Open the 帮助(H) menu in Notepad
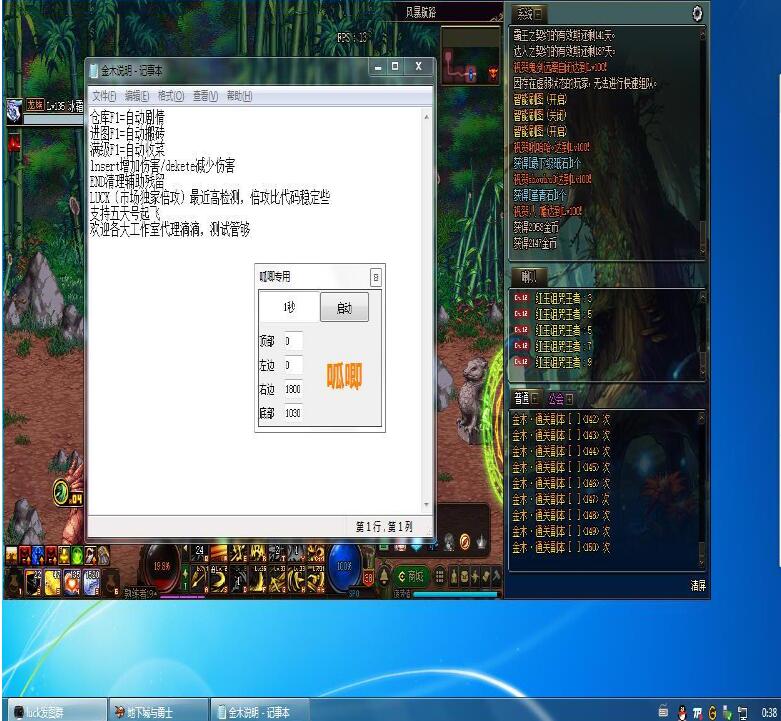Image resolution: width=781 pixels, height=721 pixels. (239, 96)
